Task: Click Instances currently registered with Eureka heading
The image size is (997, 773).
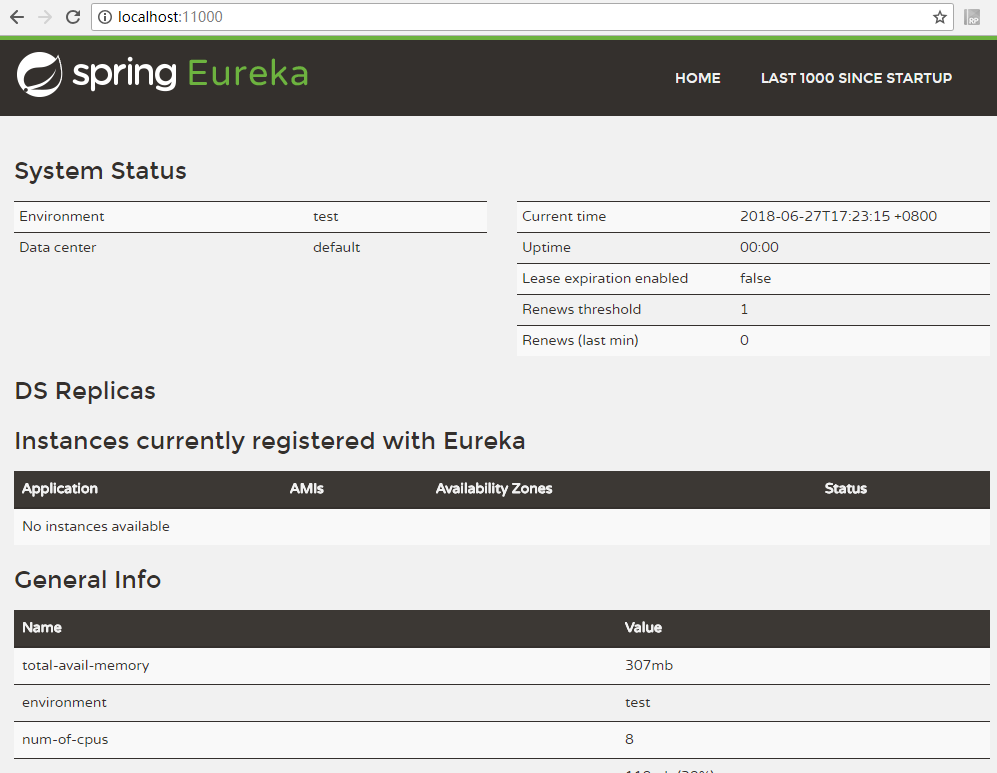Action: pos(270,441)
